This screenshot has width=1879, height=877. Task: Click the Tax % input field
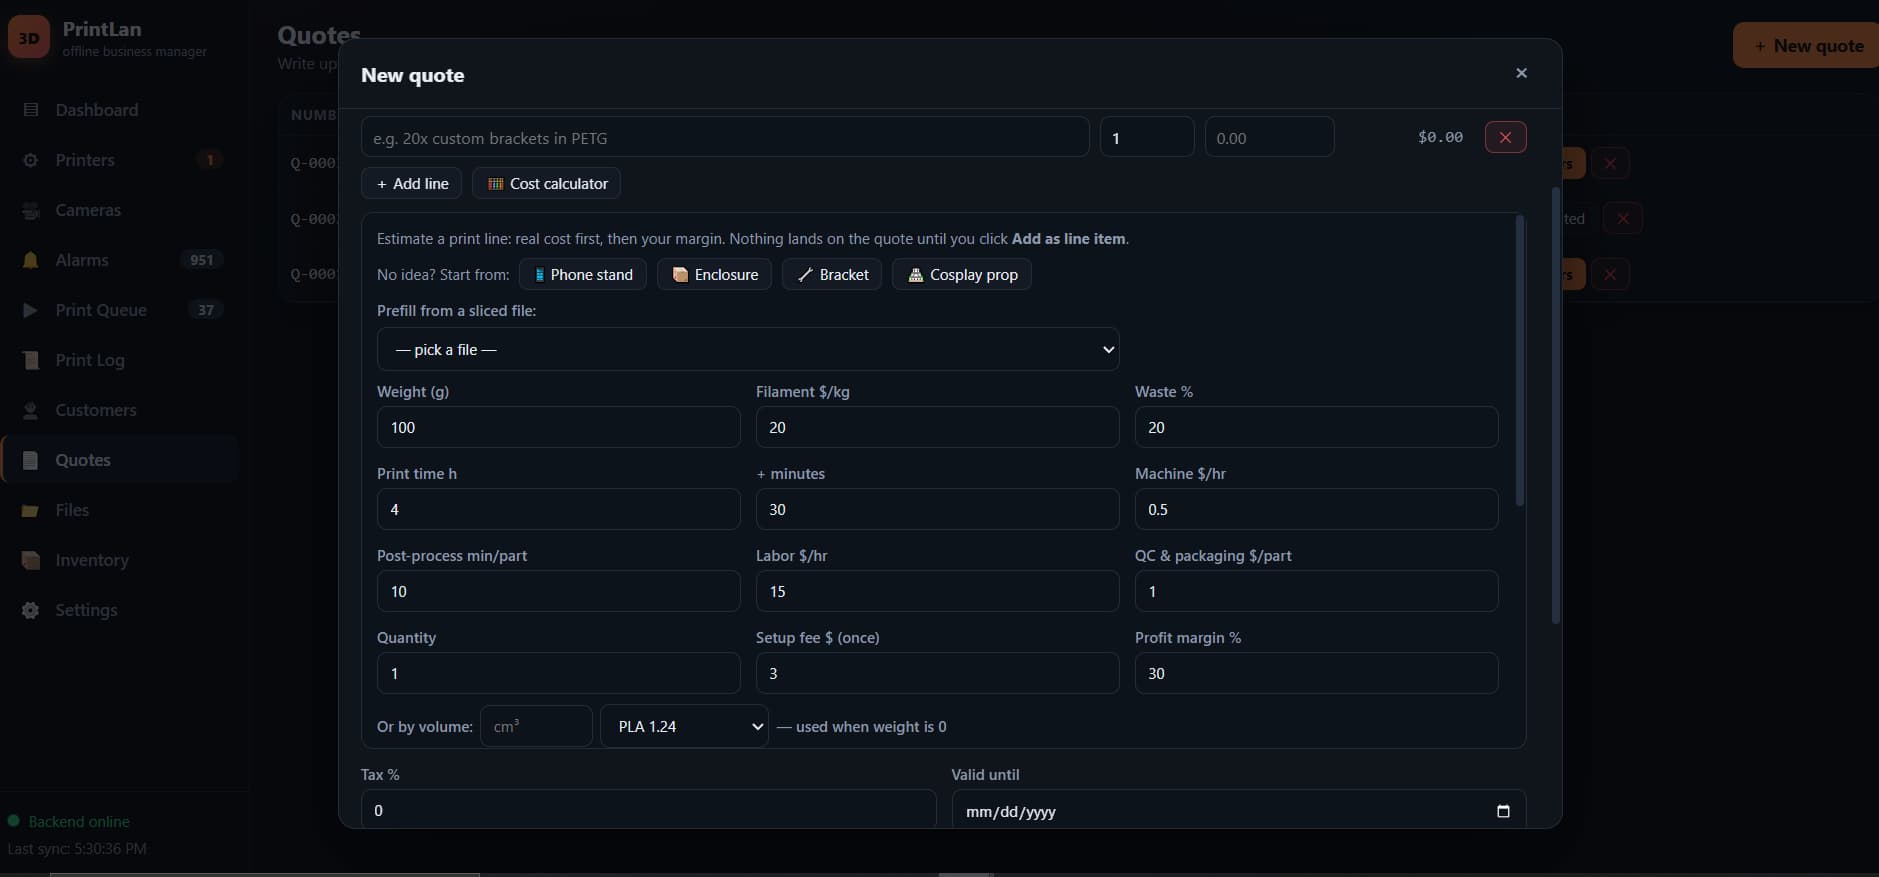point(648,810)
